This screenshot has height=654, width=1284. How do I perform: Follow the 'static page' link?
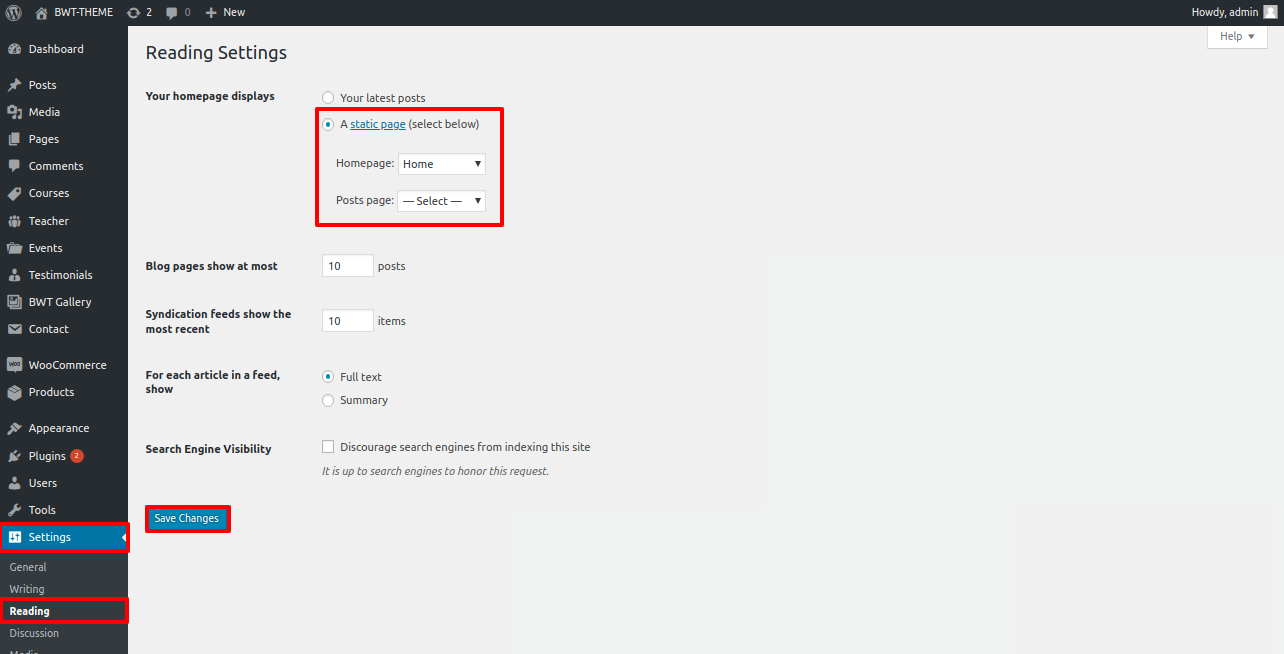(378, 124)
